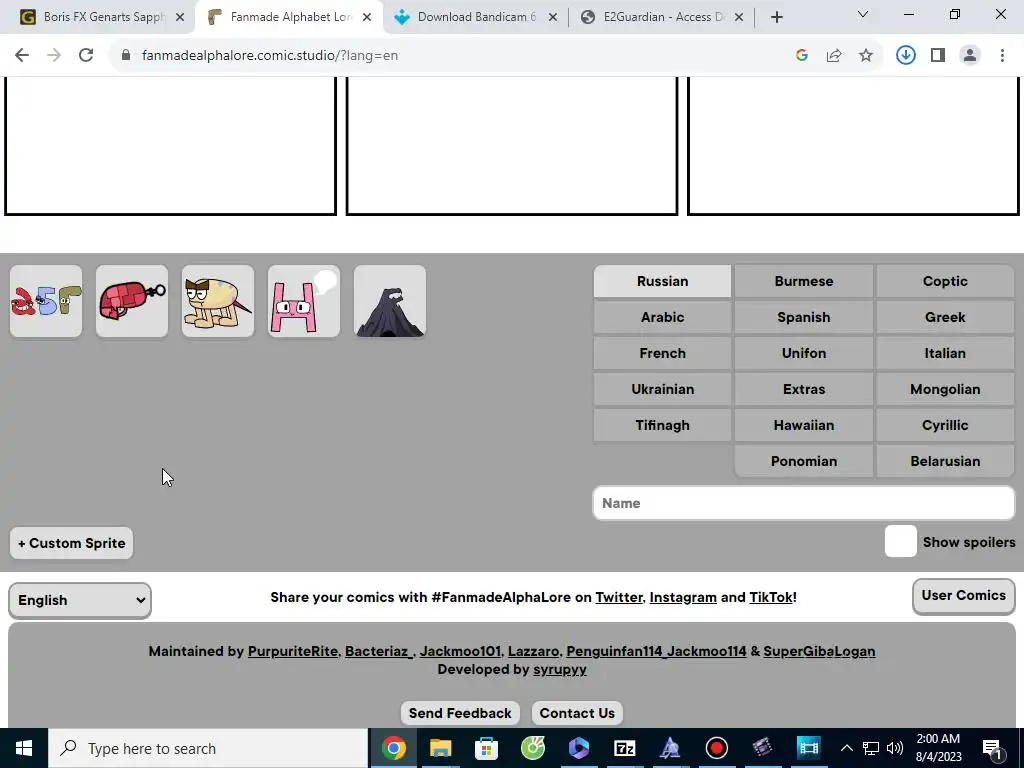Image resolution: width=1024 pixels, height=768 pixels.
Task: Enable the Show spoilers checkbox
Action: (x=901, y=541)
